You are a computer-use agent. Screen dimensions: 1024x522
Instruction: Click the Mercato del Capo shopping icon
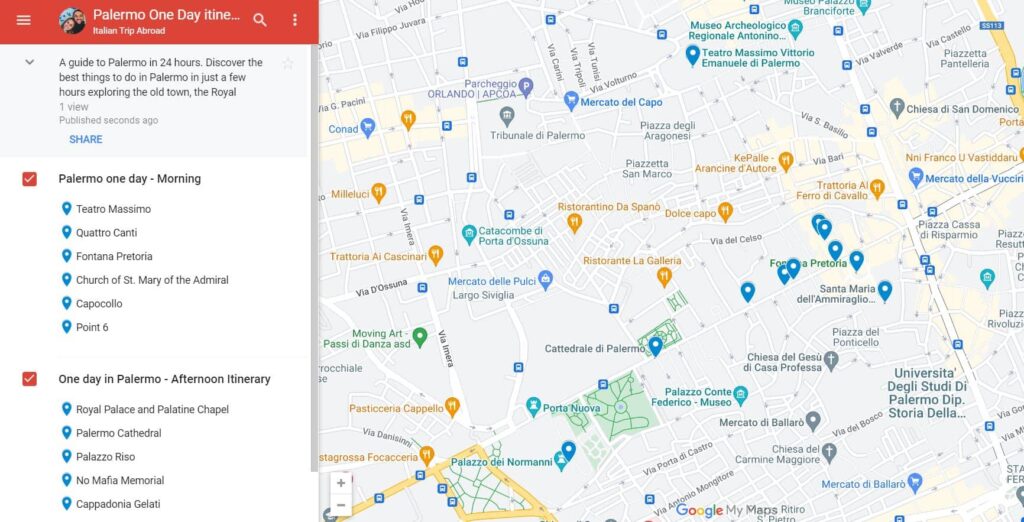pos(571,101)
